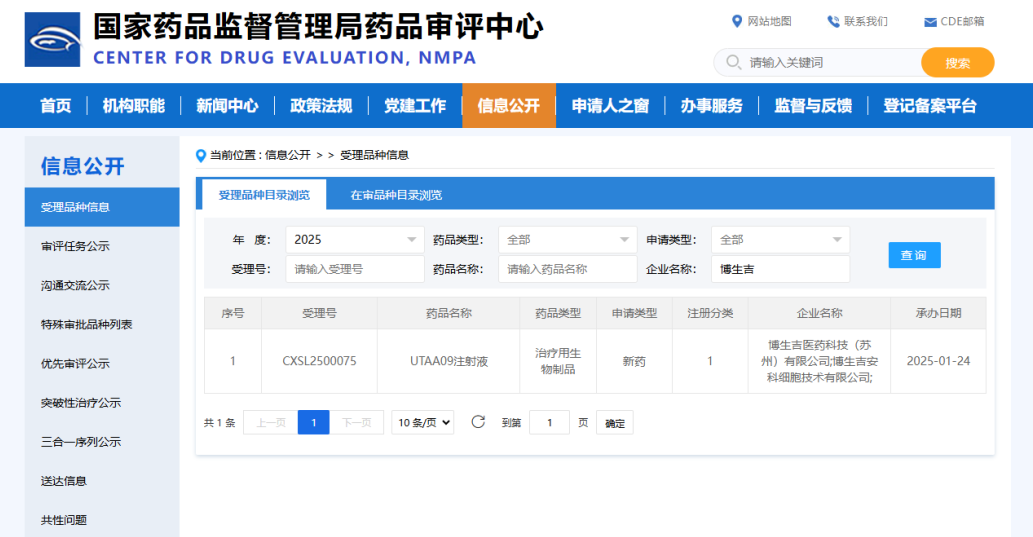The image size is (1033, 537).
Task: Click the CDE mailbox envelope icon
Action: [930, 22]
